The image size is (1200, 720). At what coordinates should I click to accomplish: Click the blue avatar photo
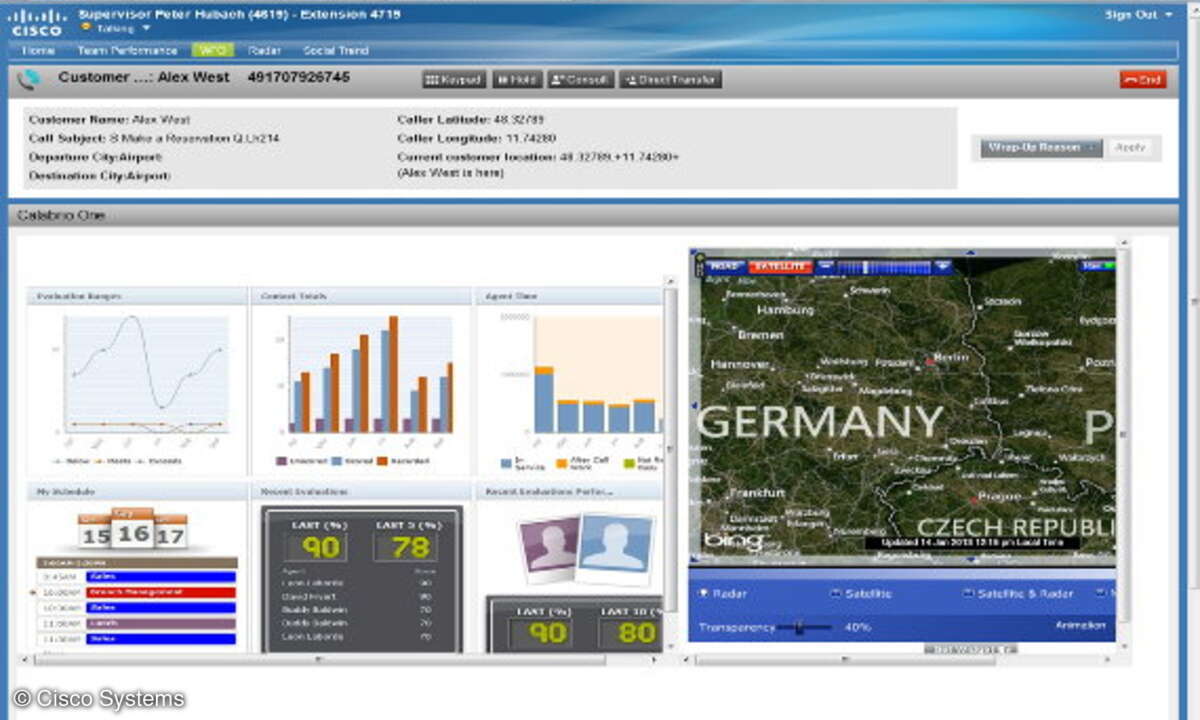(x=615, y=549)
